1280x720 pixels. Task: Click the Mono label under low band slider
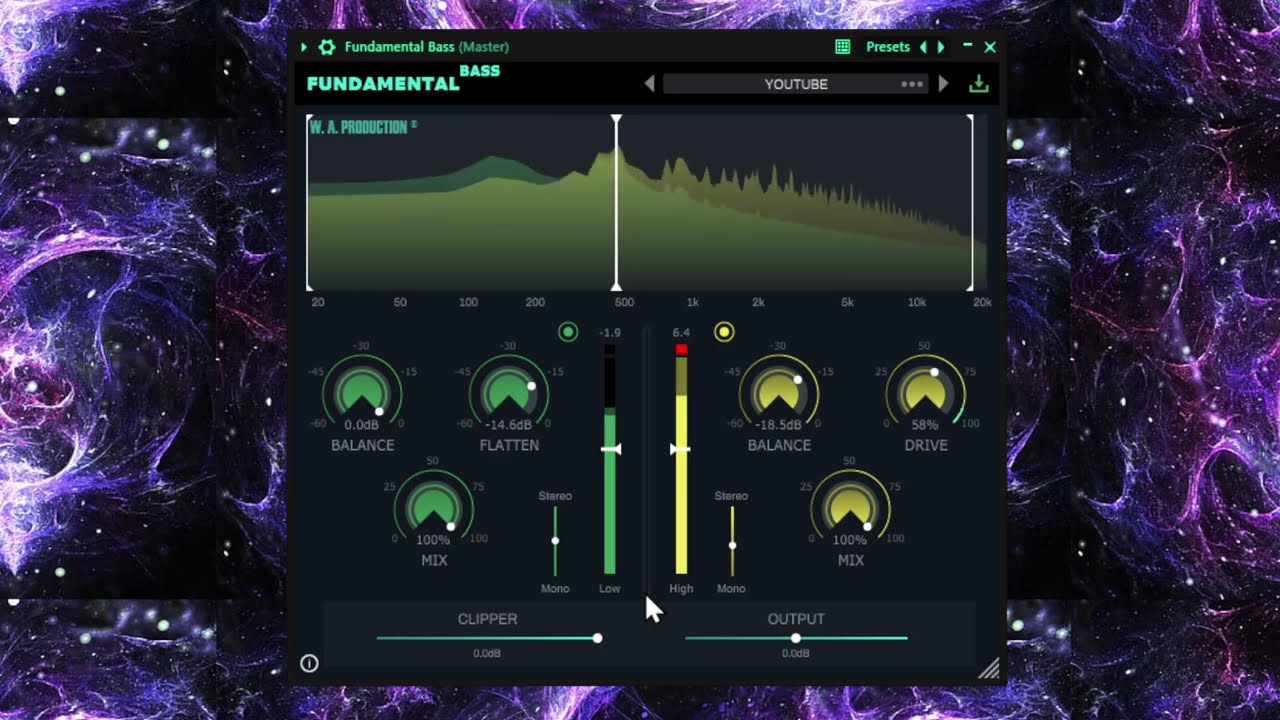(x=555, y=588)
